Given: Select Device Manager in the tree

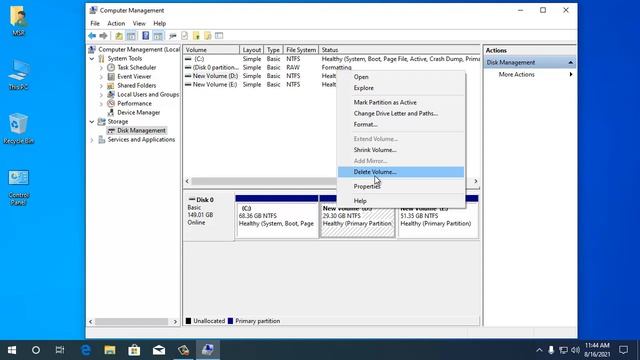Looking at the screenshot, I should pyautogui.click(x=138, y=112).
